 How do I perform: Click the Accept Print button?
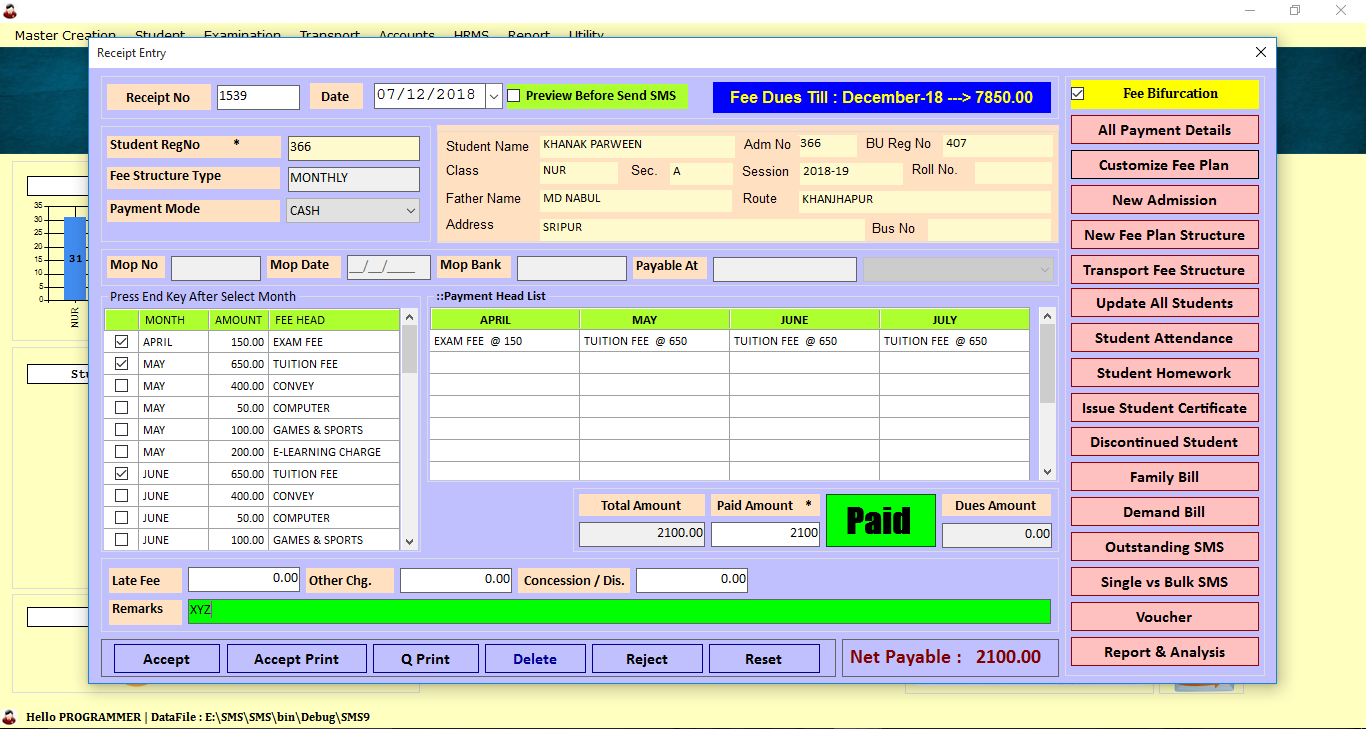click(296, 659)
